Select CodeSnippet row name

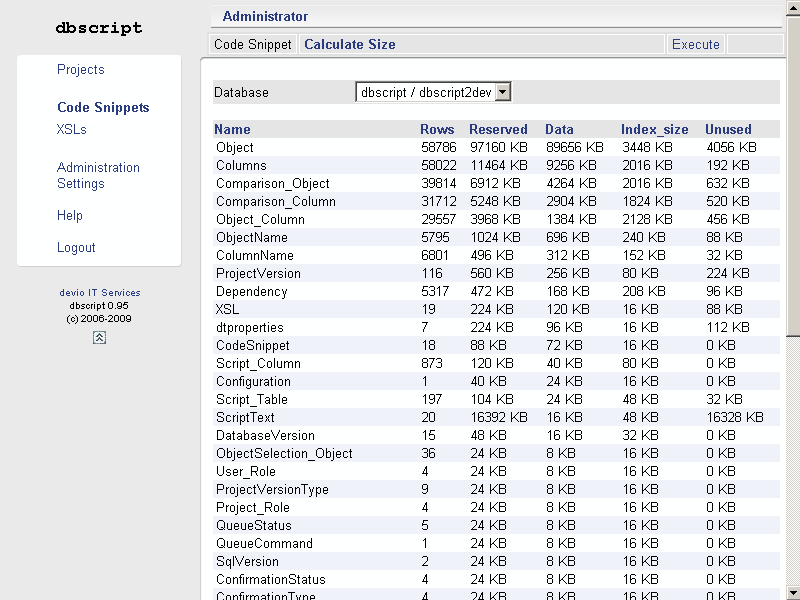point(253,345)
